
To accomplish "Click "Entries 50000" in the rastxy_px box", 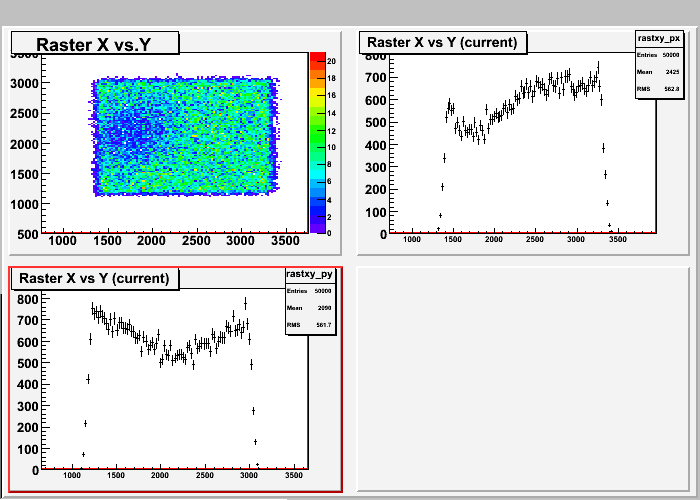I will click(658, 55).
